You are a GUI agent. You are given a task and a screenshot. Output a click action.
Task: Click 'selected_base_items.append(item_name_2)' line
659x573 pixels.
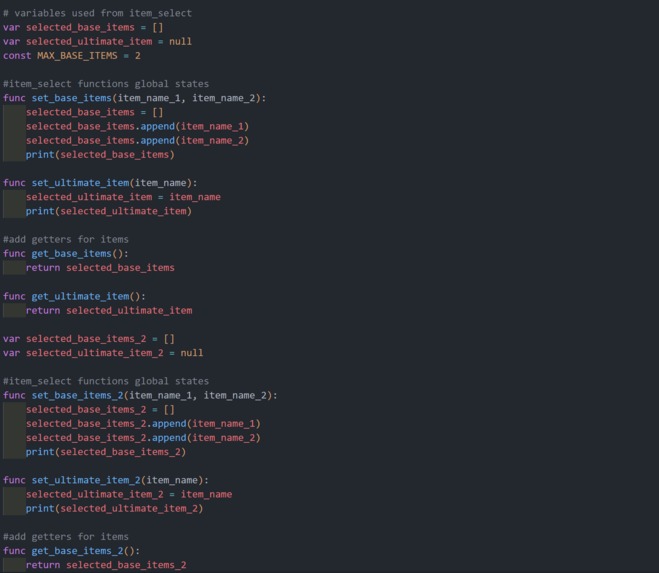(x=137, y=140)
